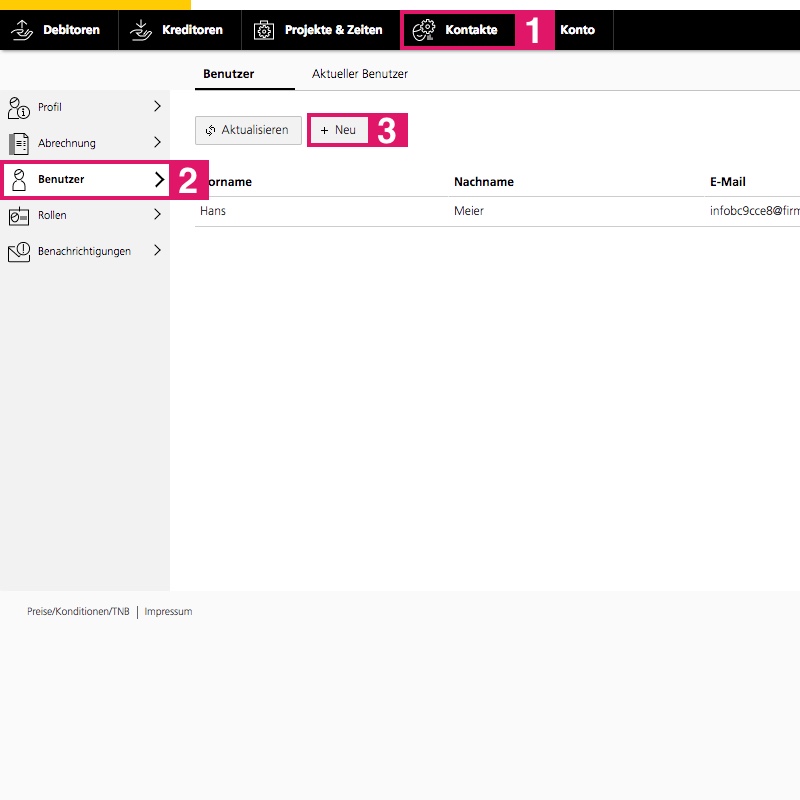The width and height of the screenshot is (800, 800).
Task: Click the Debitoren hand icon
Action: (22, 30)
